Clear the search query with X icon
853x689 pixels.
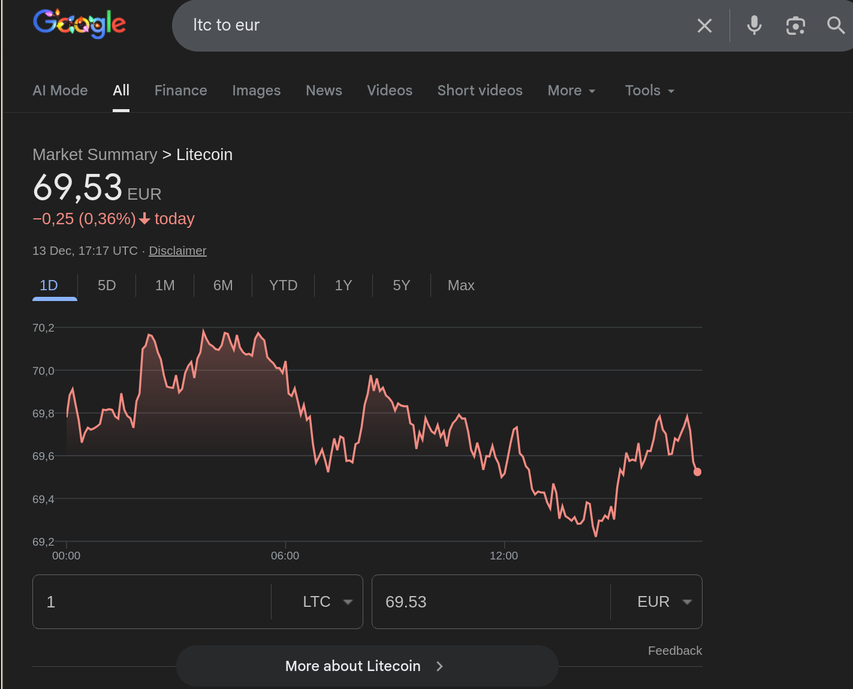click(704, 26)
